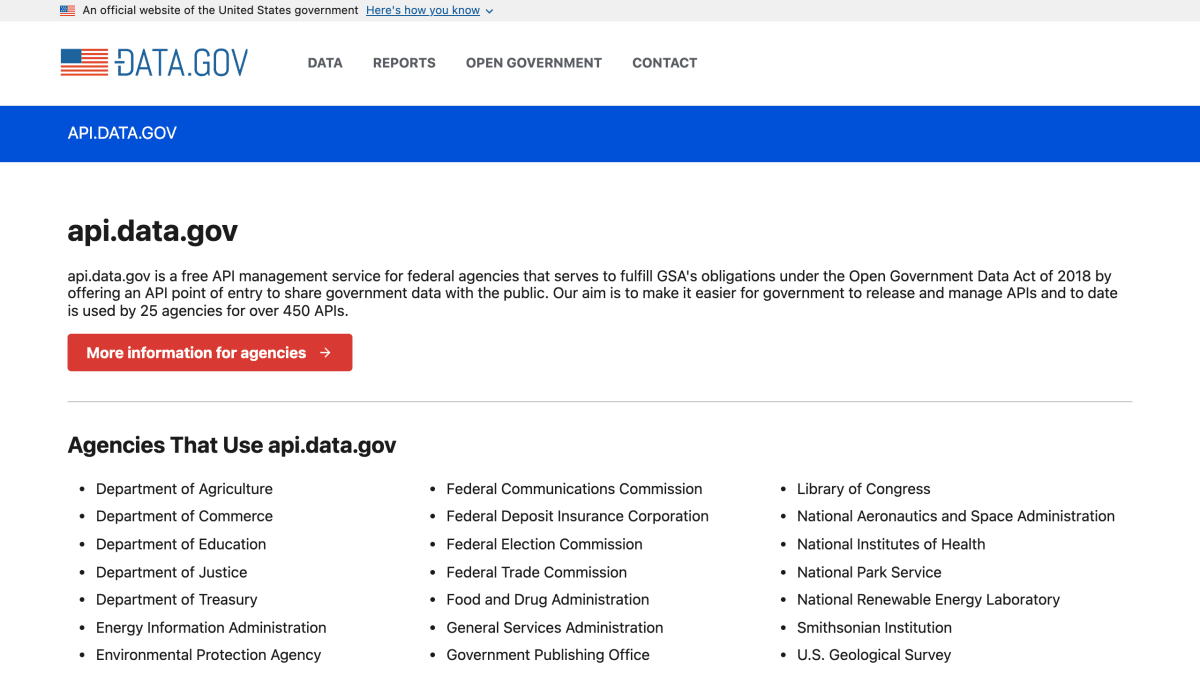Click the API.DATA.GOV banner link
Screen dimensions: 1200x675
[x=122, y=133]
